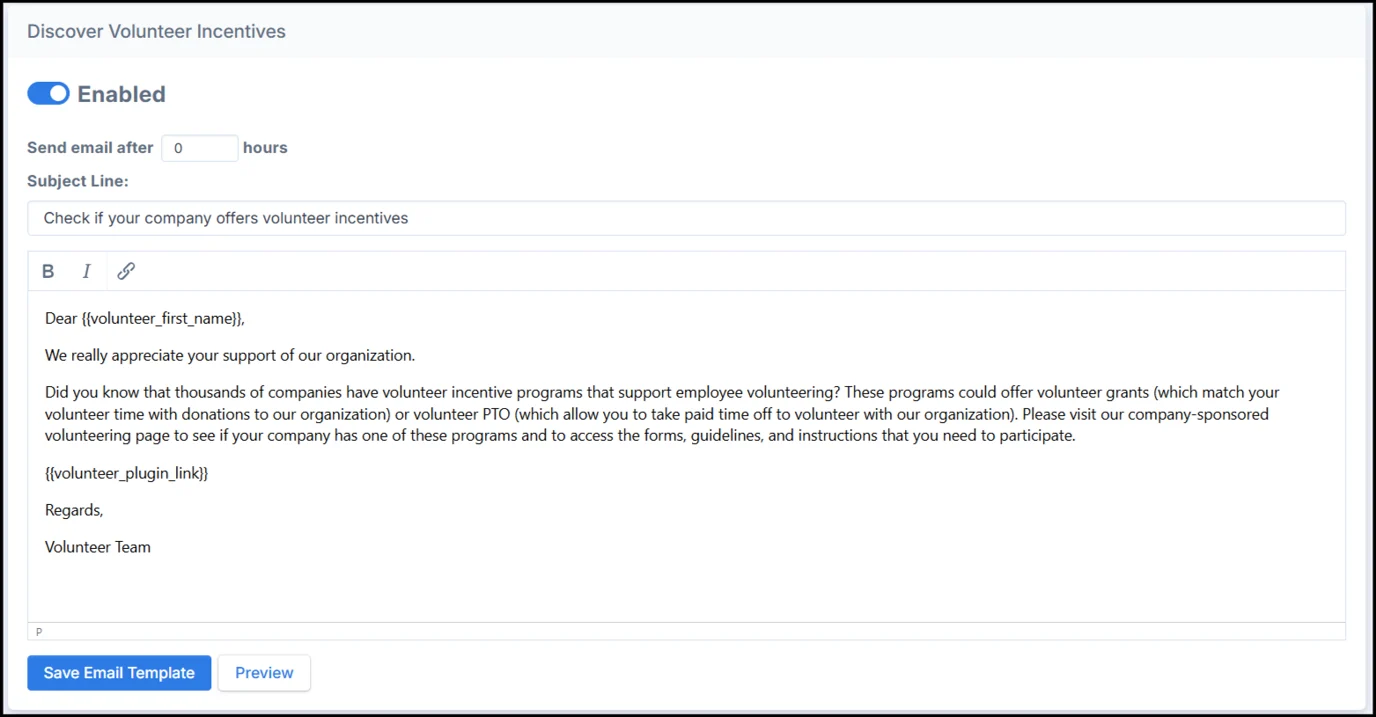Click the Subject Line label
Screen dimensions: 1376x717
point(78,181)
